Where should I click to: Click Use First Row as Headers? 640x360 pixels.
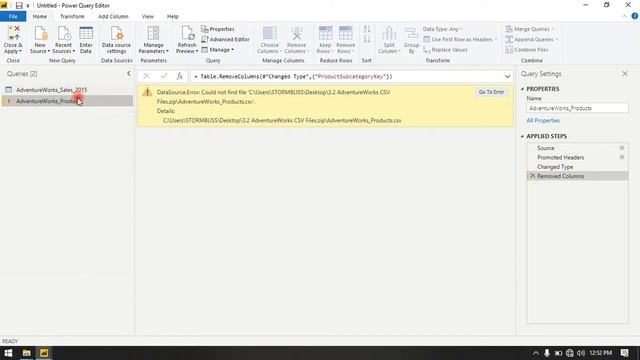coord(460,40)
